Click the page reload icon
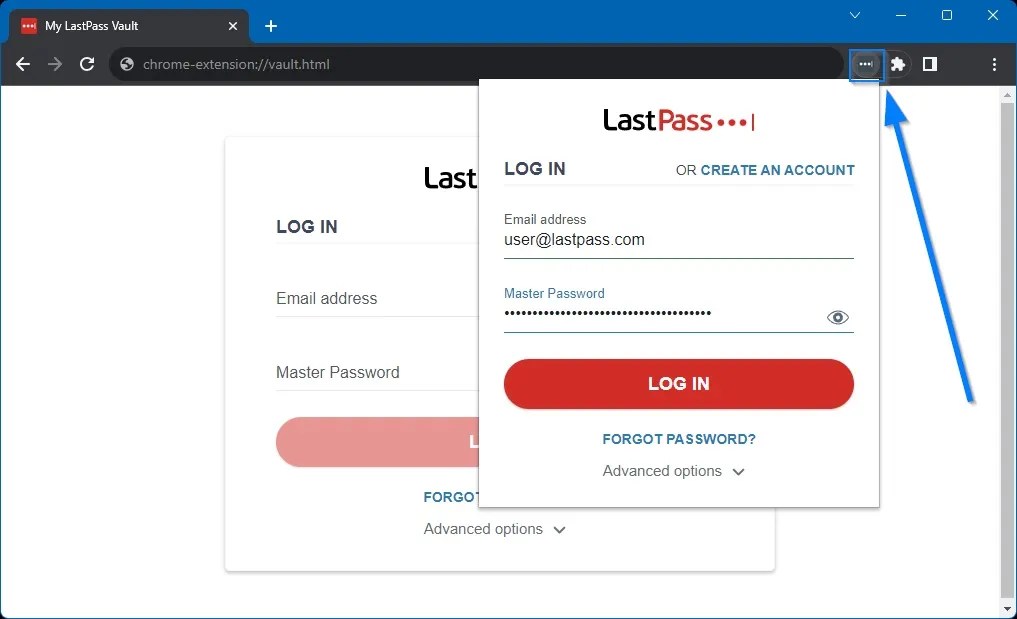The height and width of the screenshot is (619, 1017). [x=86, y=64]
